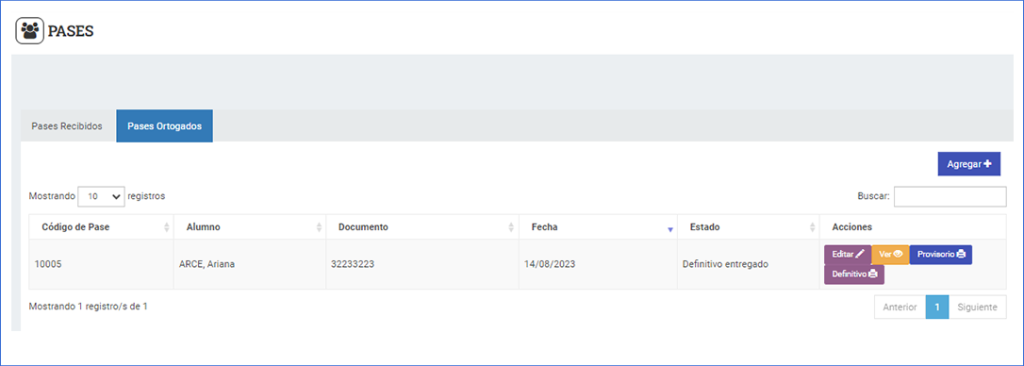The width and height of the screenshot is (1024, 366).
Task: Click the PASES people group icon
Action: [29, 31]
